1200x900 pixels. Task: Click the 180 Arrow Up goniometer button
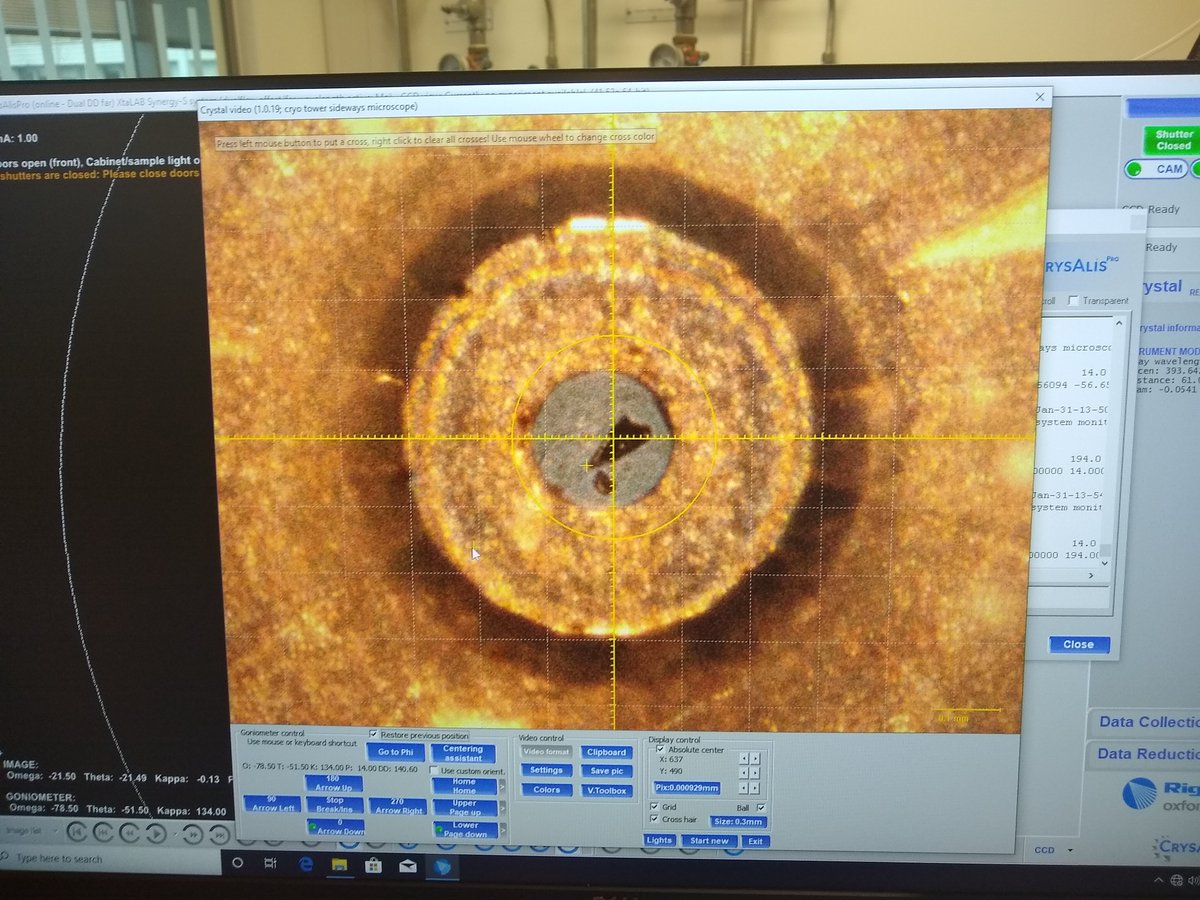(x=334, y=783)
